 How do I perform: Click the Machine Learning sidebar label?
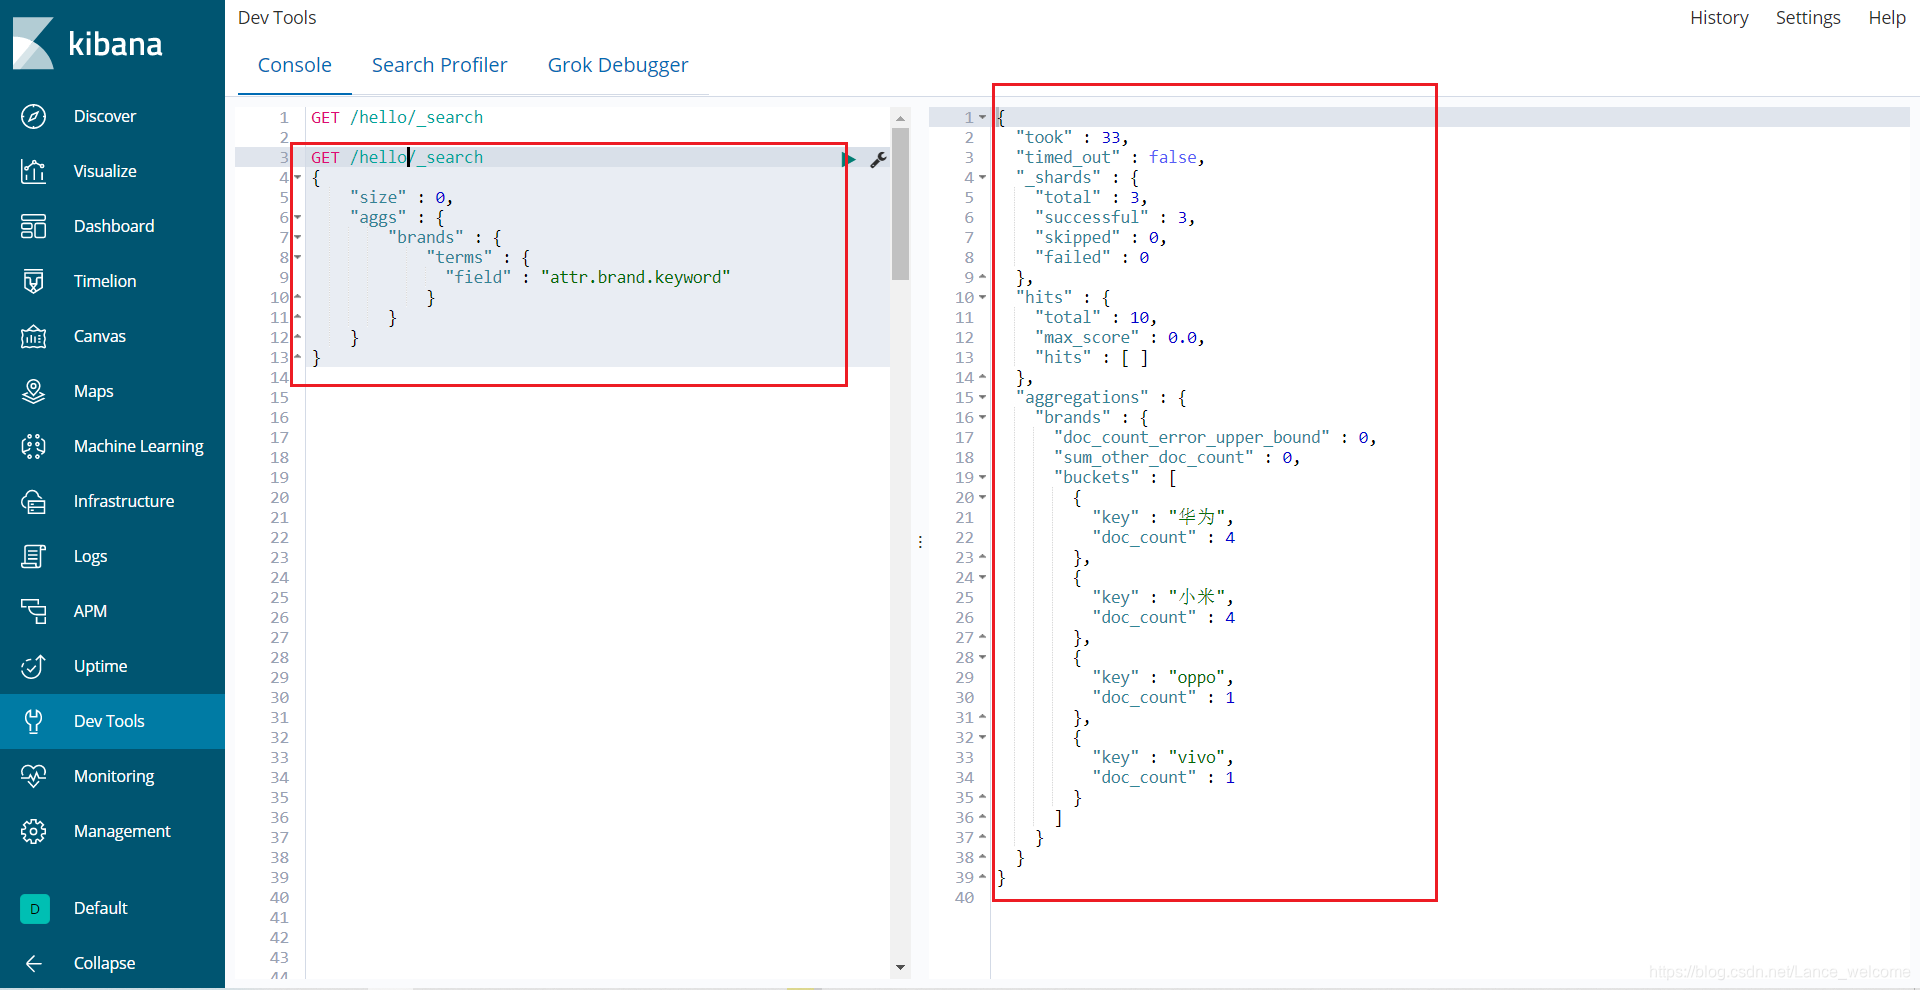pos(138,446)
